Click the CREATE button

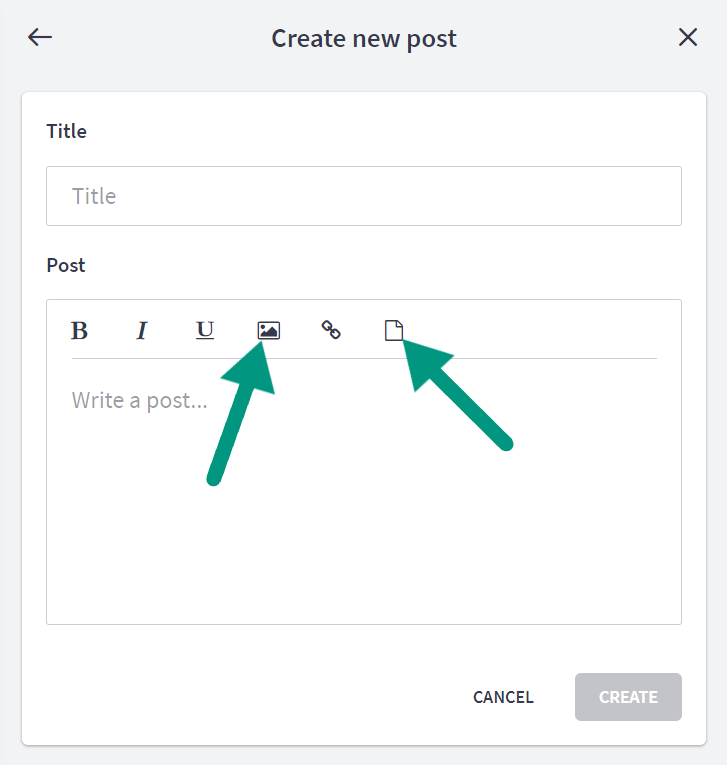pos(628,697)
